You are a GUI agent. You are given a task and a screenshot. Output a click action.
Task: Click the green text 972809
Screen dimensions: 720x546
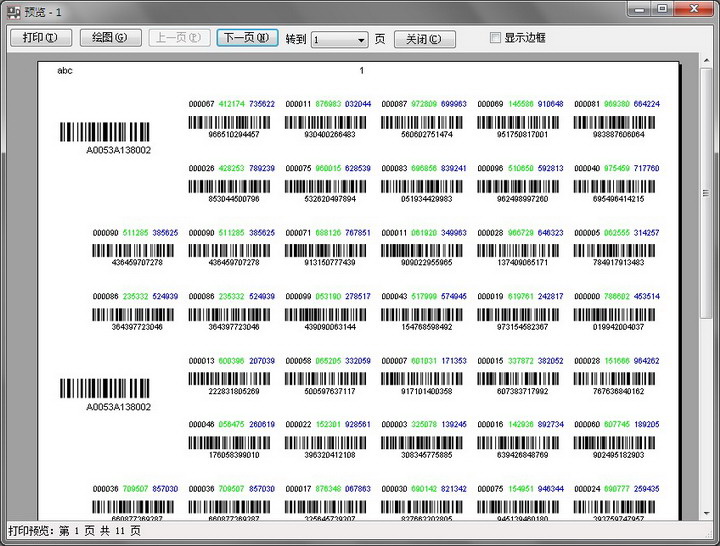click(424, 104)
